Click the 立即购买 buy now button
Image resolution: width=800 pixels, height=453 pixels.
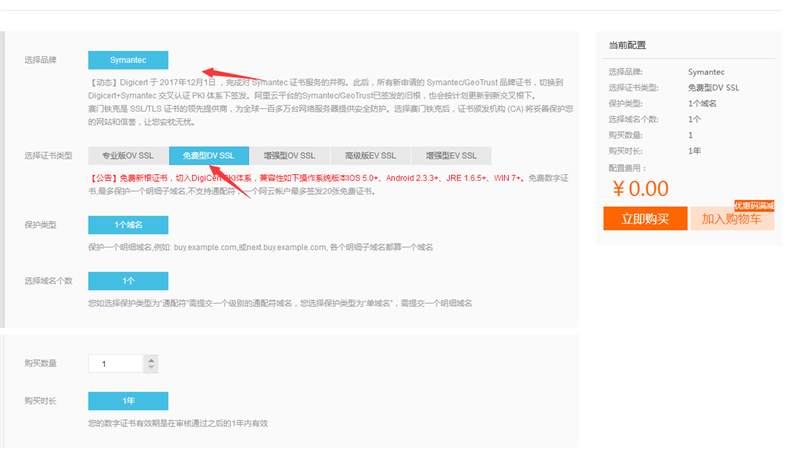[644, 219]
